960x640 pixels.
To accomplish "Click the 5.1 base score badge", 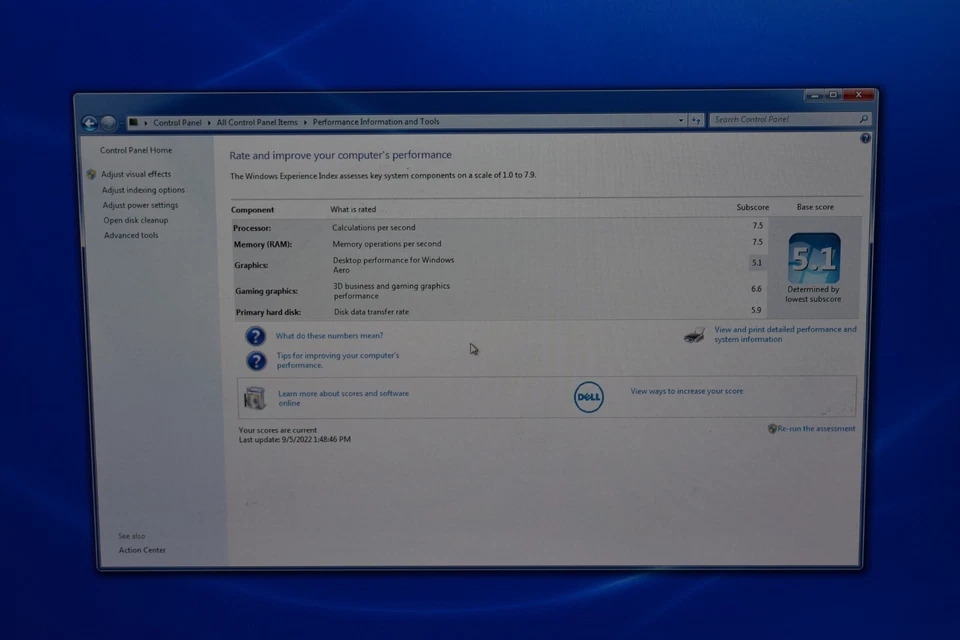I will pyautogui.click(x=813, y=259).
